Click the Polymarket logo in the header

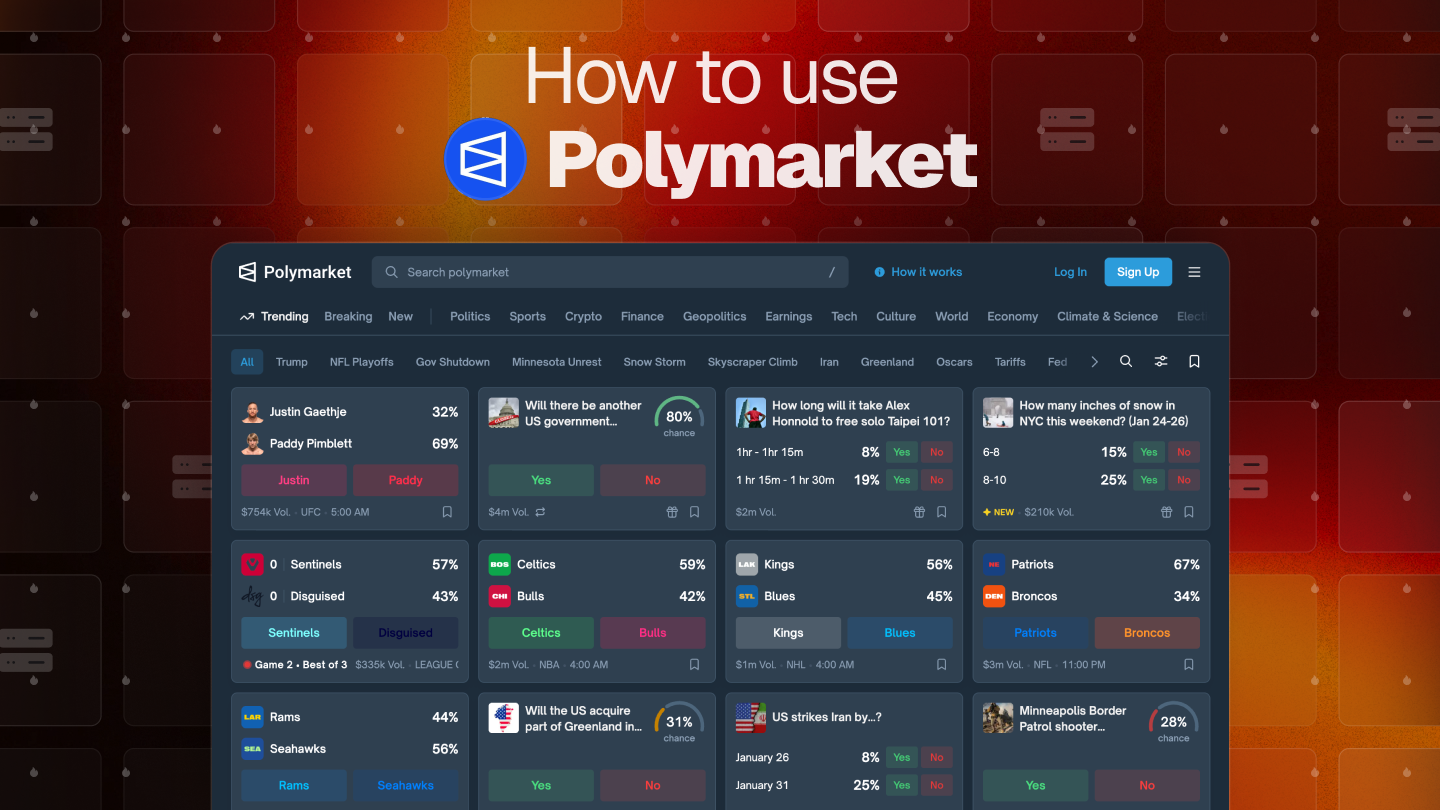[x=294, y=271]
